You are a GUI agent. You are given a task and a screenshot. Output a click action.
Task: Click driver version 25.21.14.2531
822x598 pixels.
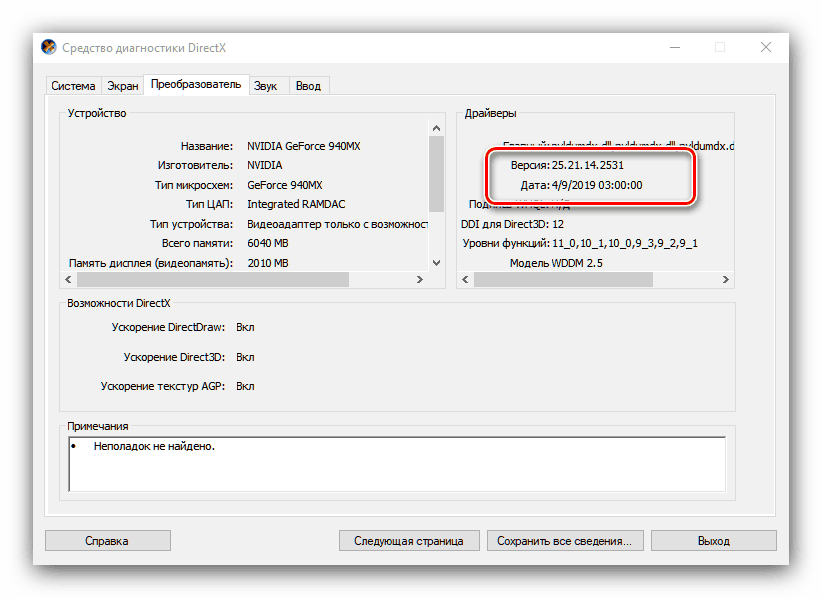coord(588,165)
